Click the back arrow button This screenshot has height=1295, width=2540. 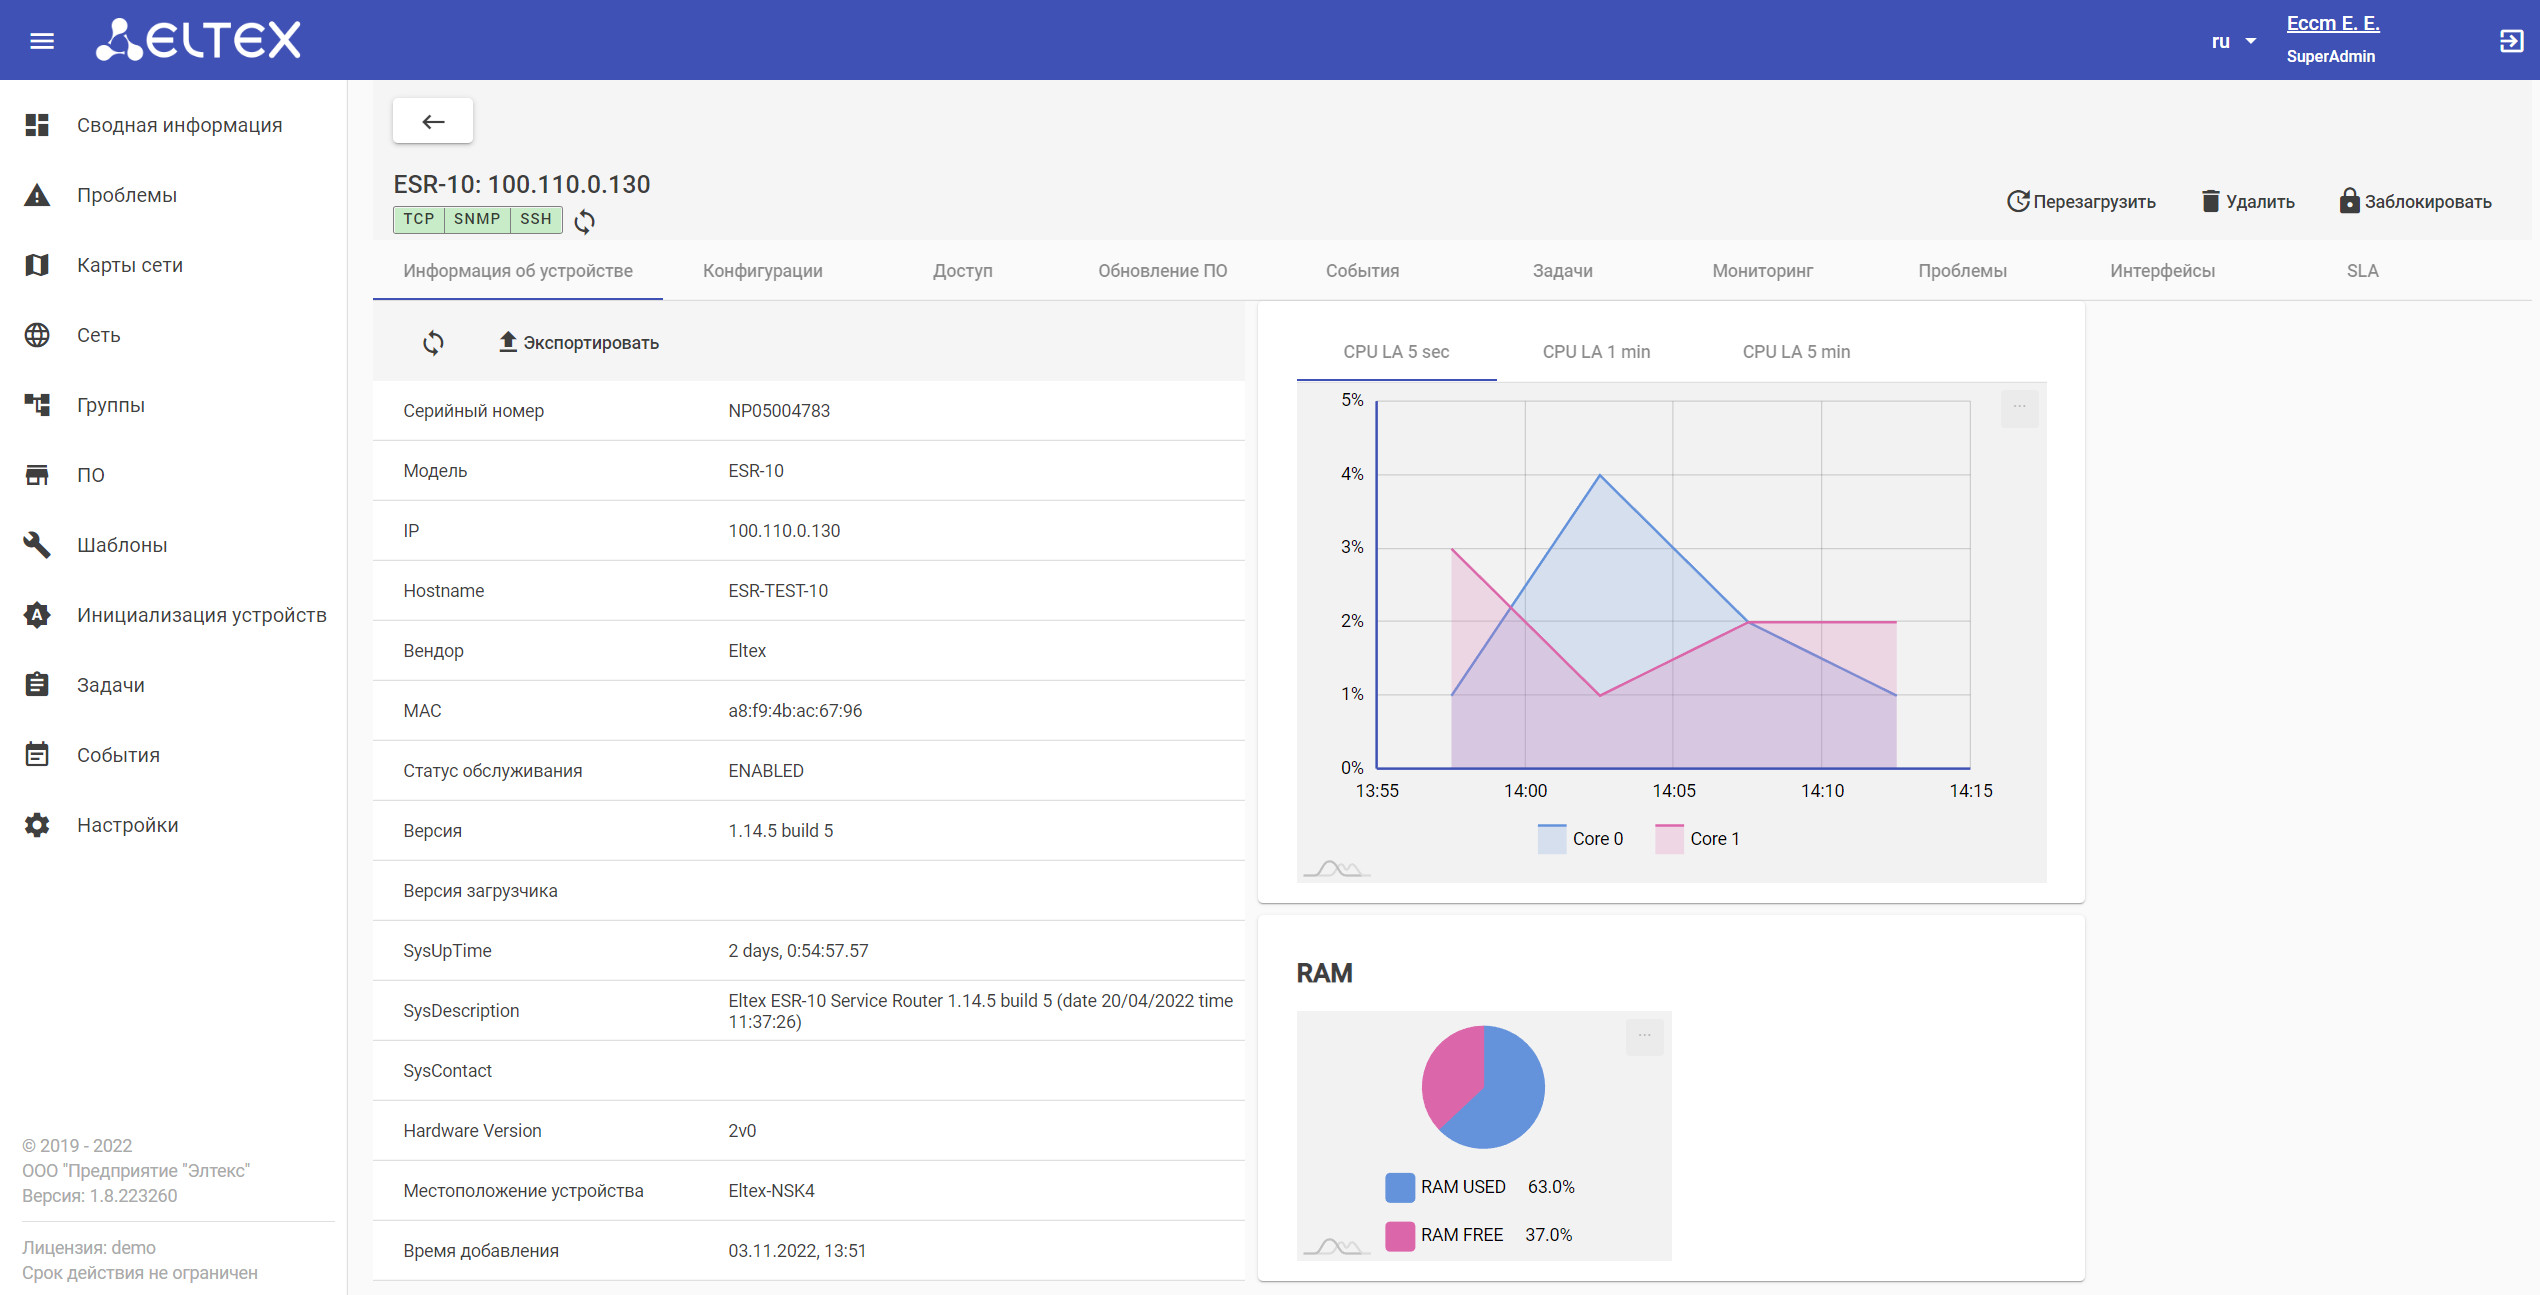[x=433, y=122]
